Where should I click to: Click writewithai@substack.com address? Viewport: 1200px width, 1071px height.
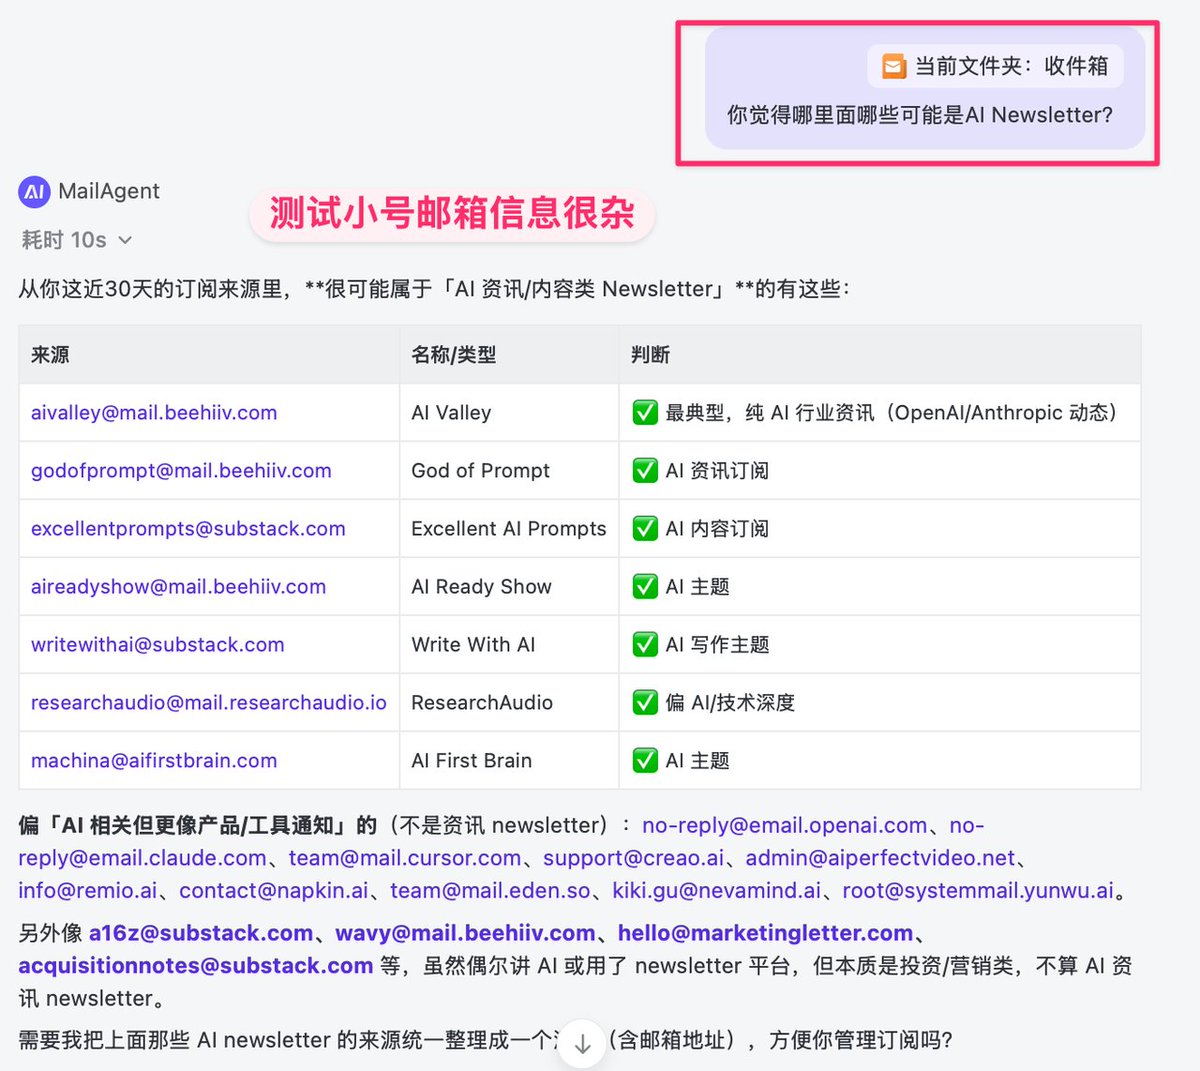click(158, 644)
